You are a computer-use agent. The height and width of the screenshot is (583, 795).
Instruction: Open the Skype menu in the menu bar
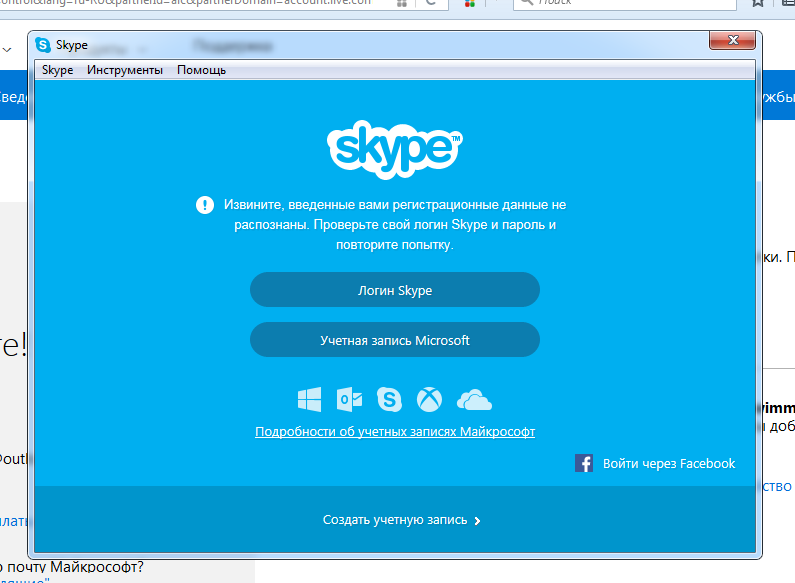[57, 70]
